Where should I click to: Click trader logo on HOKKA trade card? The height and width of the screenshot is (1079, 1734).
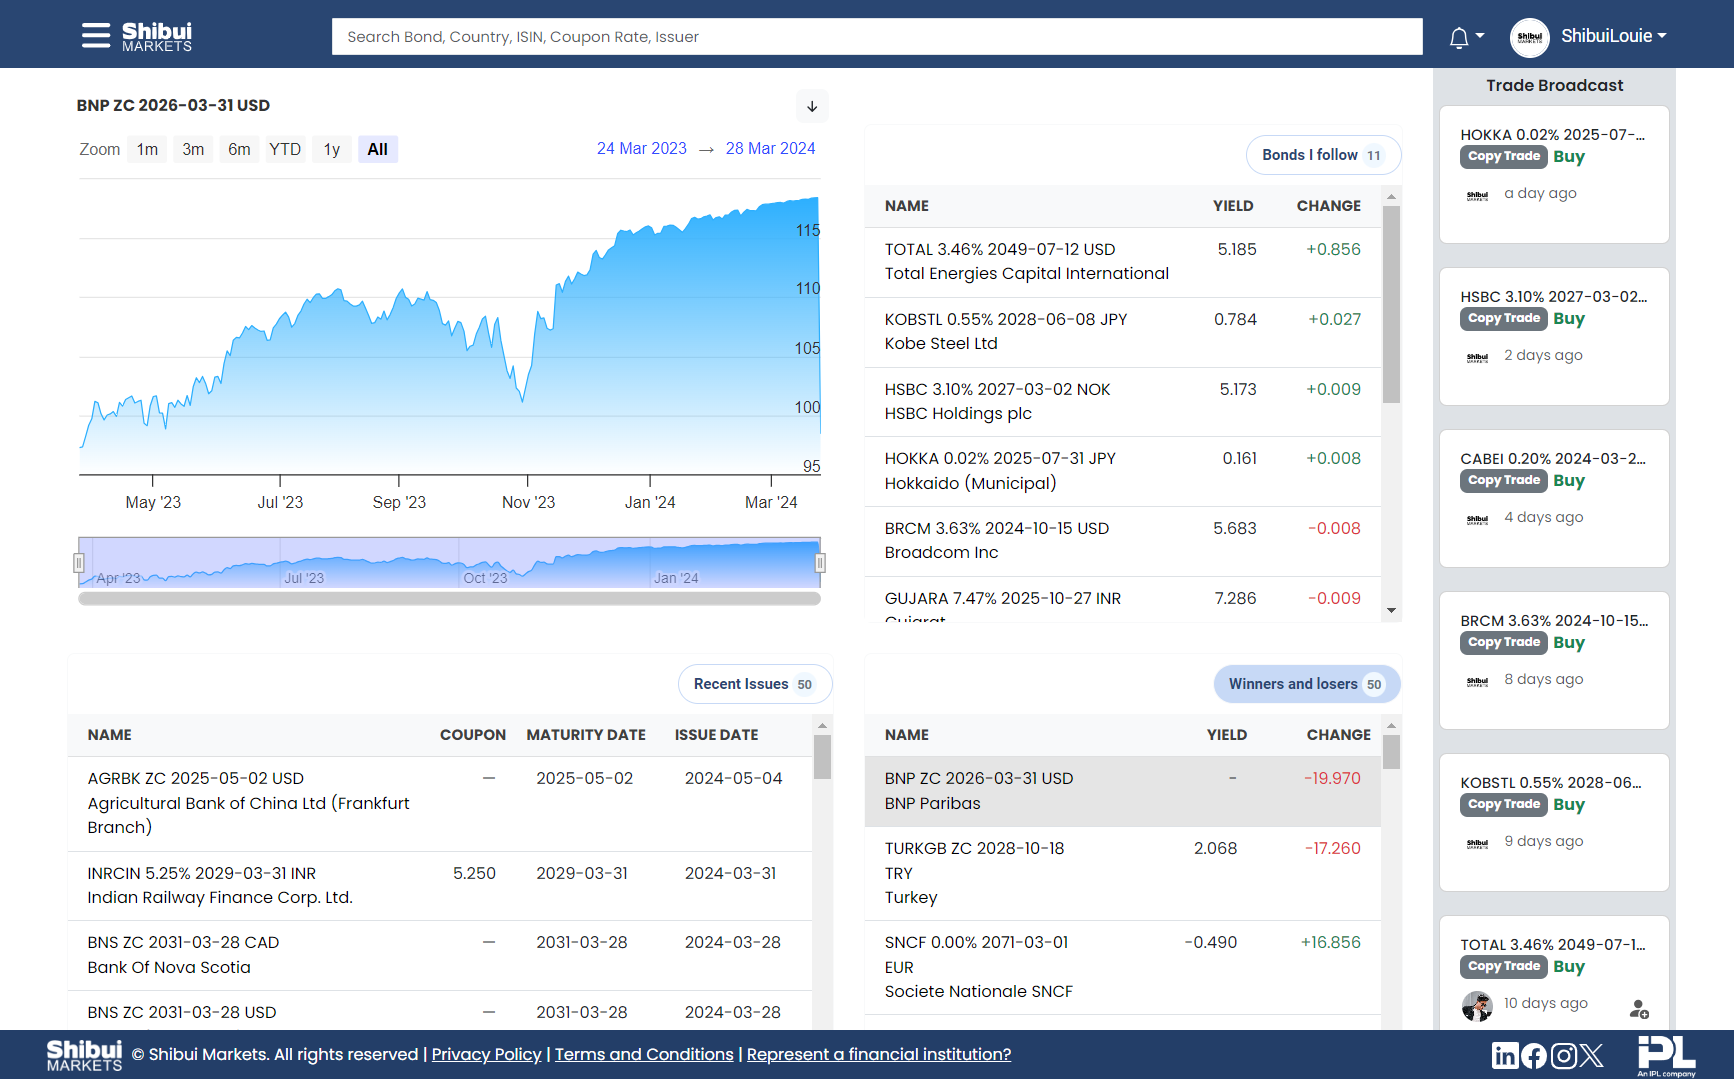[x=1477, y=196]
